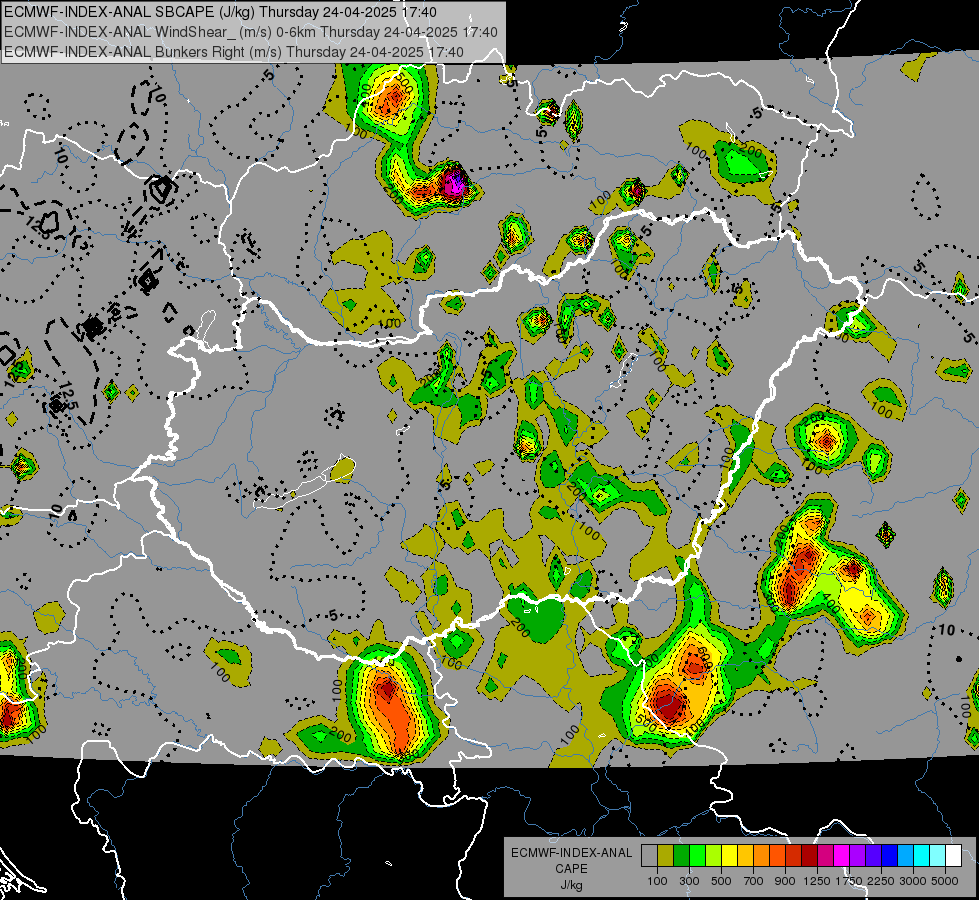This screenshot has width=979, height=900.
Task: Select the dark green legend swatch
Action: [682, 856]
